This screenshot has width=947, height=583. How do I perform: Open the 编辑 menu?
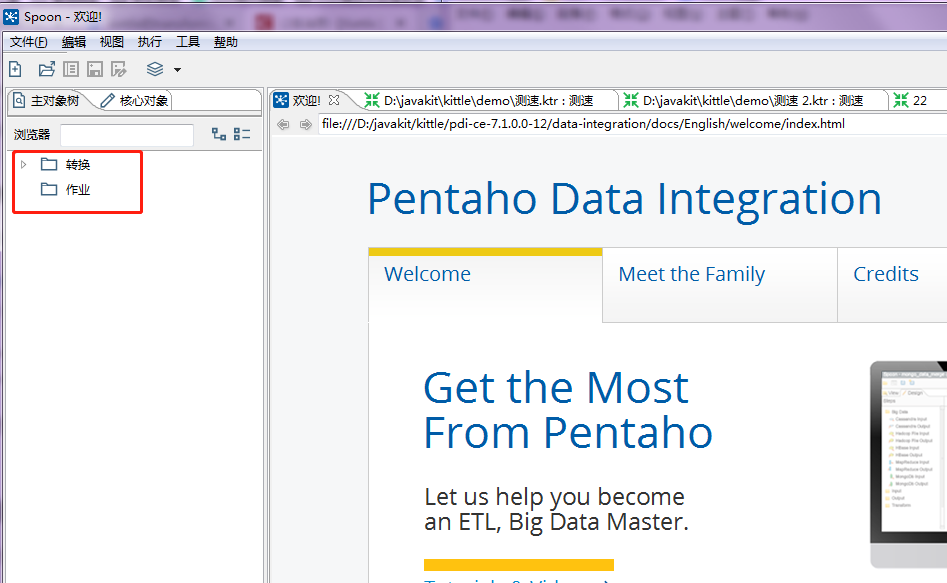click(74, 42)
